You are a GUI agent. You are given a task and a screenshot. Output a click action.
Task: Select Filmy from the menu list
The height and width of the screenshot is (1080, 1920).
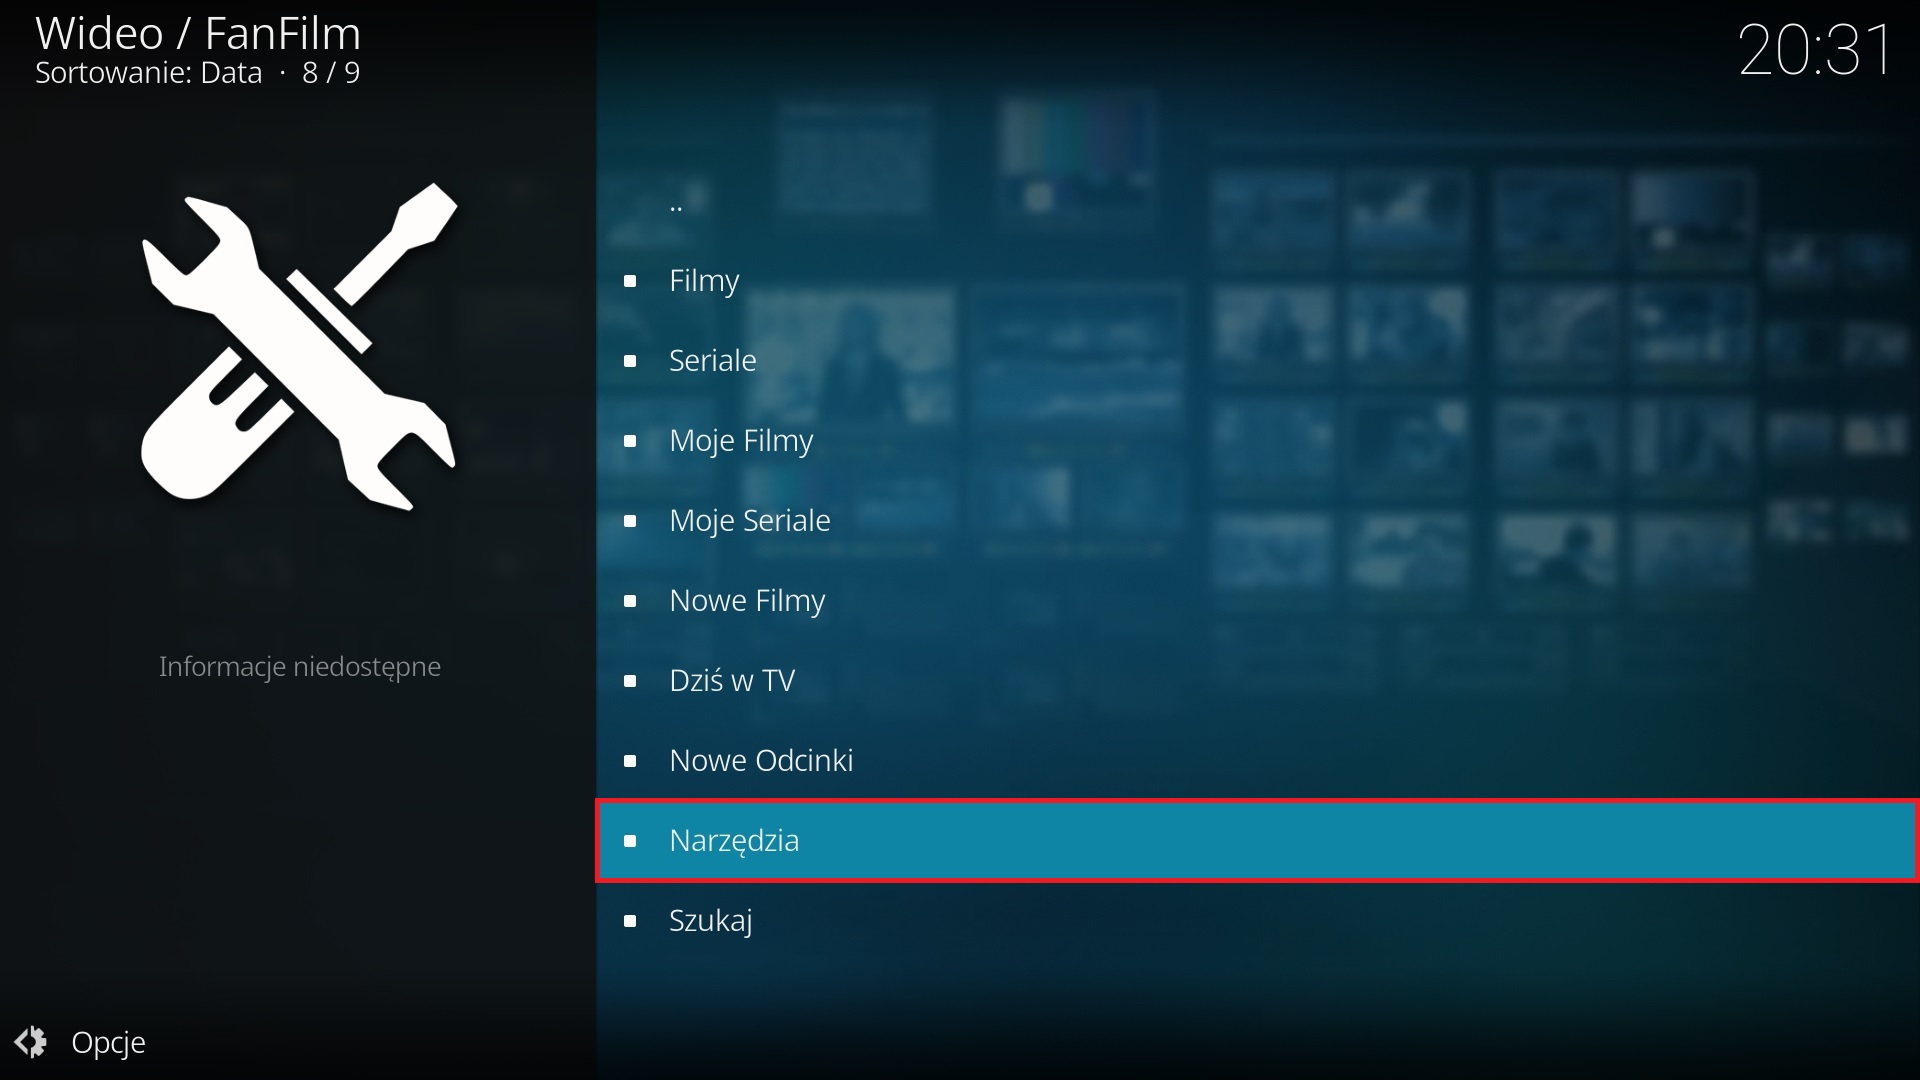[703, 280]
